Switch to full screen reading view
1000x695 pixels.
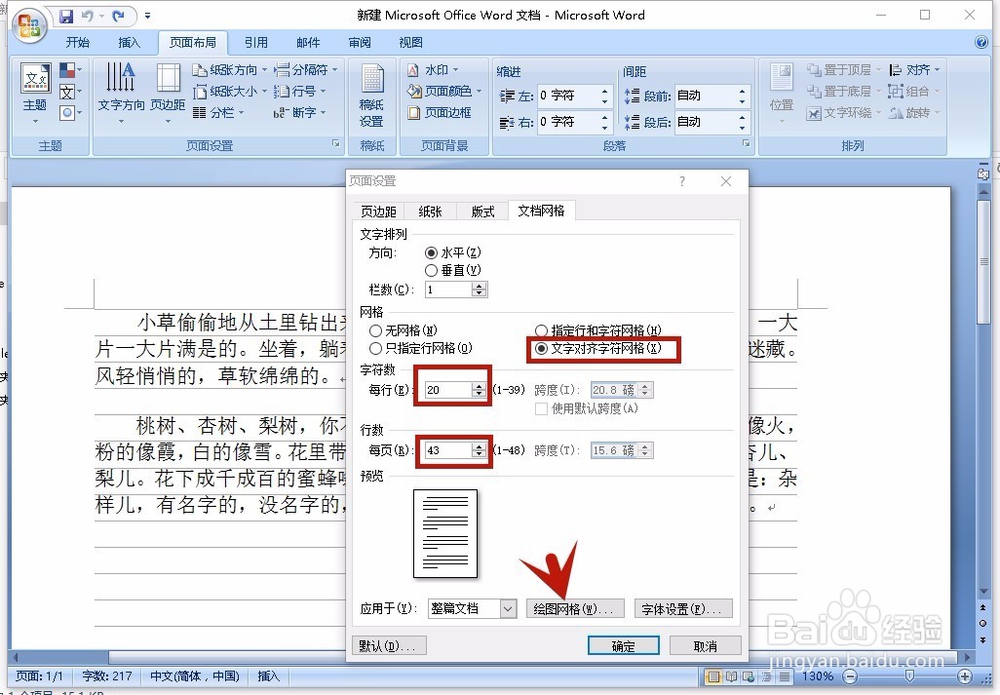point(731,676)
